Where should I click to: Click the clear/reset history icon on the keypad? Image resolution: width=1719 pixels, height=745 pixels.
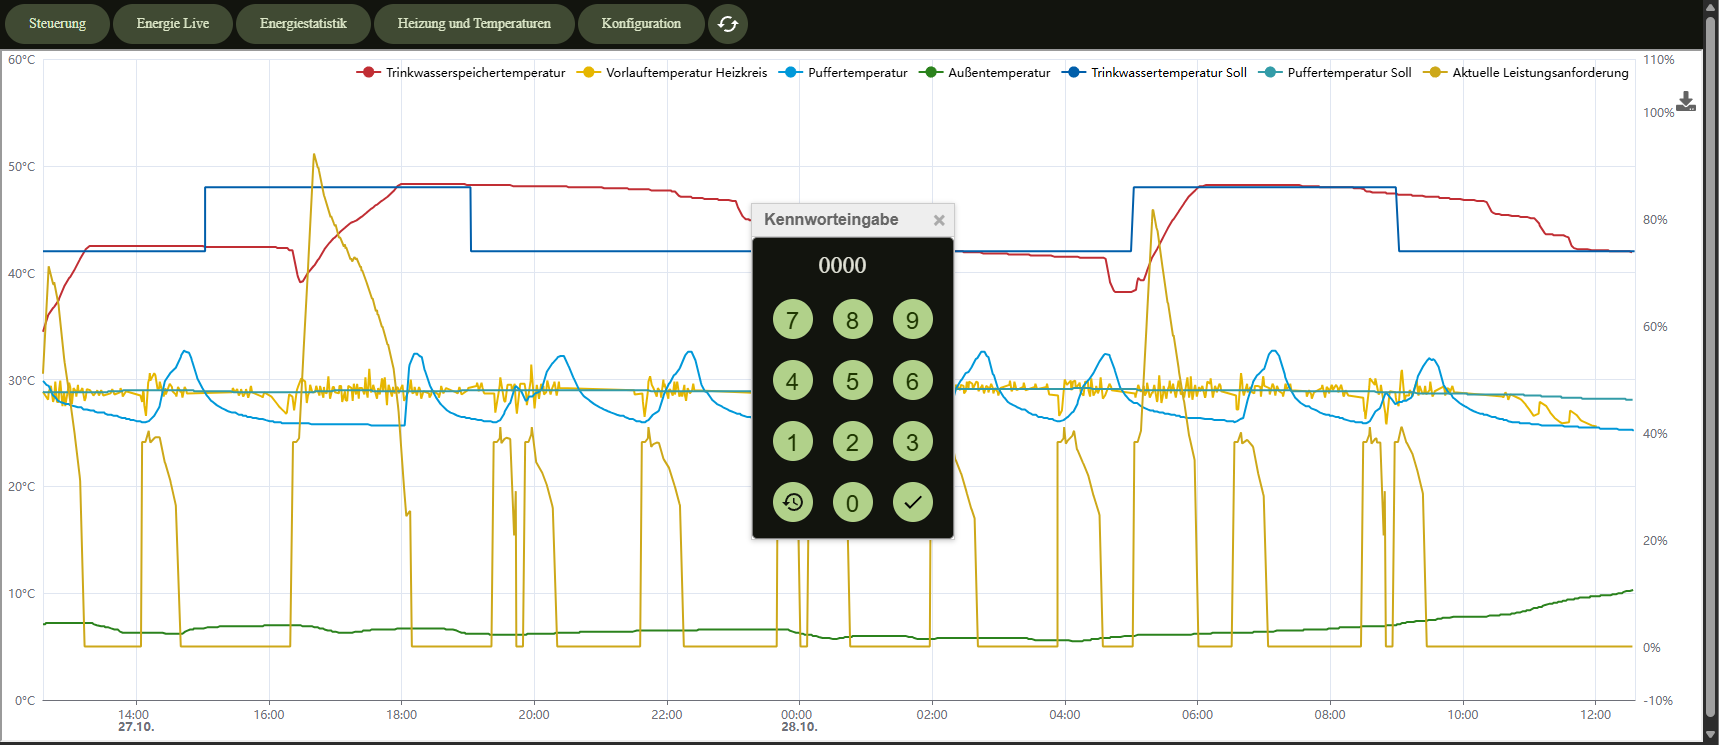click(793, 502)
